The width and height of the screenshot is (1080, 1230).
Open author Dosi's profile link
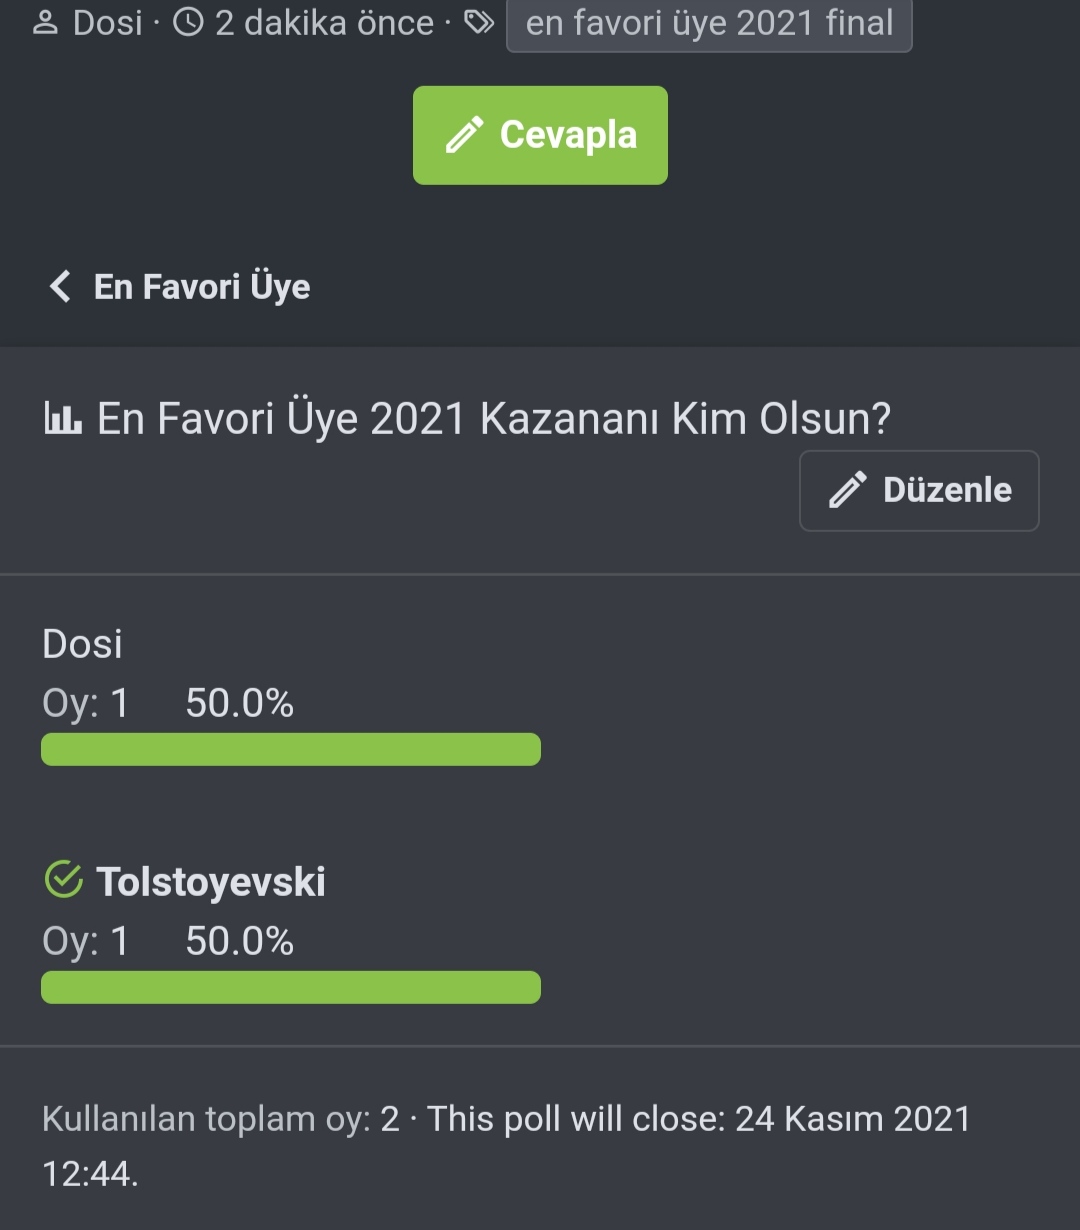coord(108,23)
